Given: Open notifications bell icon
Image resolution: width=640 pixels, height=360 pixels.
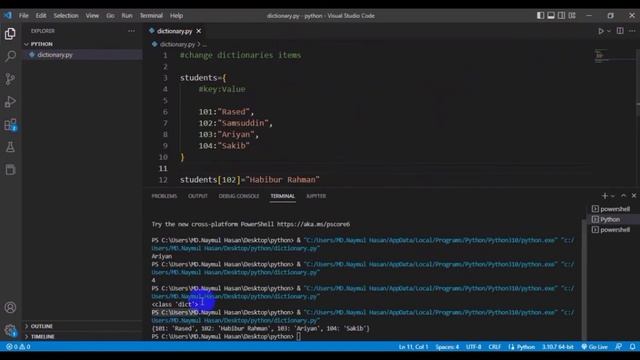Looking at the screenshot, I should (632, 347).
